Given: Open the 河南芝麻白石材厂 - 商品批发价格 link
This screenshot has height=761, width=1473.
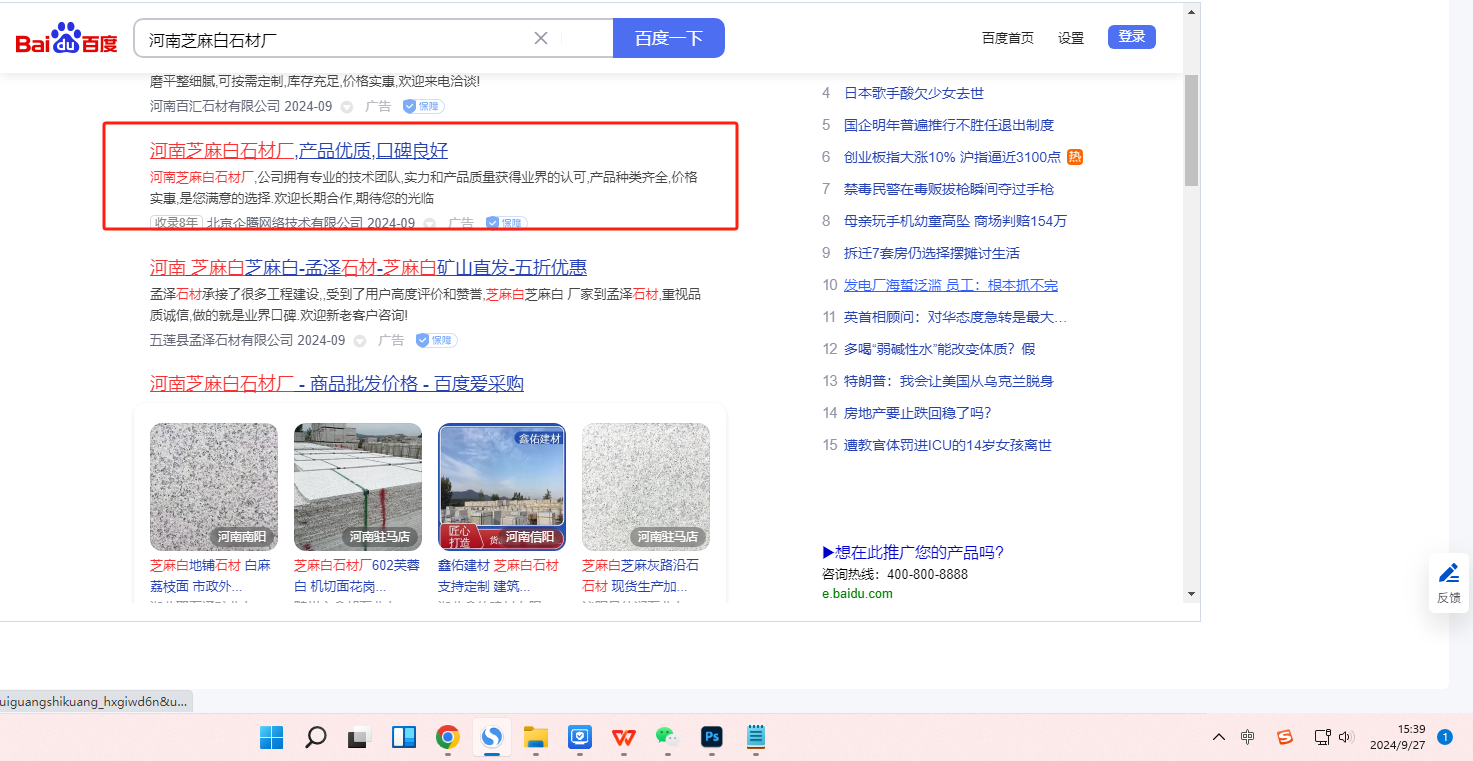Looking at the screenshot, I should click(336, 384).
